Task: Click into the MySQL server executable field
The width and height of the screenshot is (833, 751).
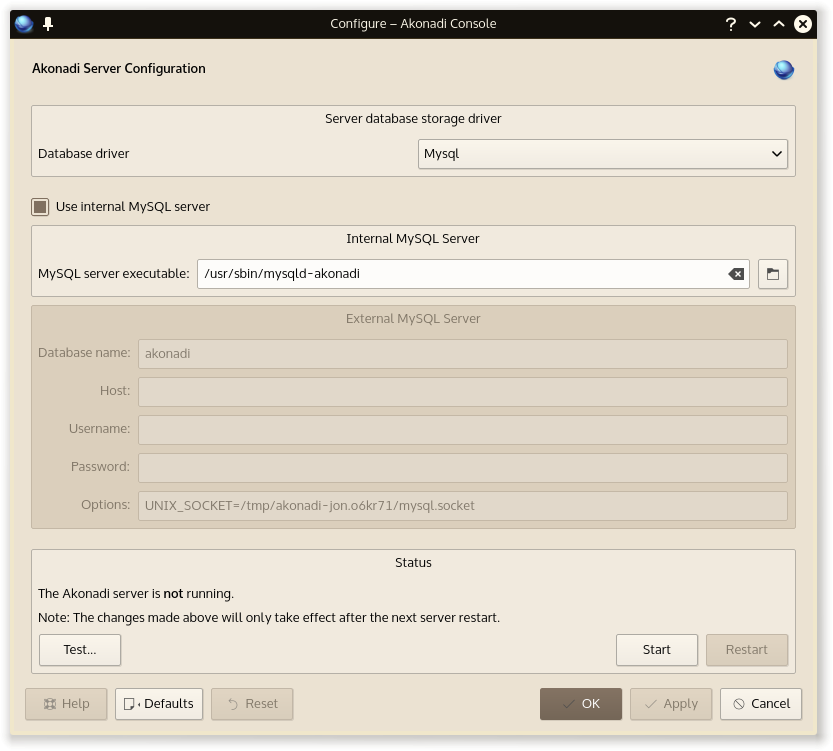Action: pyautogui.click(x=460, y=274)
